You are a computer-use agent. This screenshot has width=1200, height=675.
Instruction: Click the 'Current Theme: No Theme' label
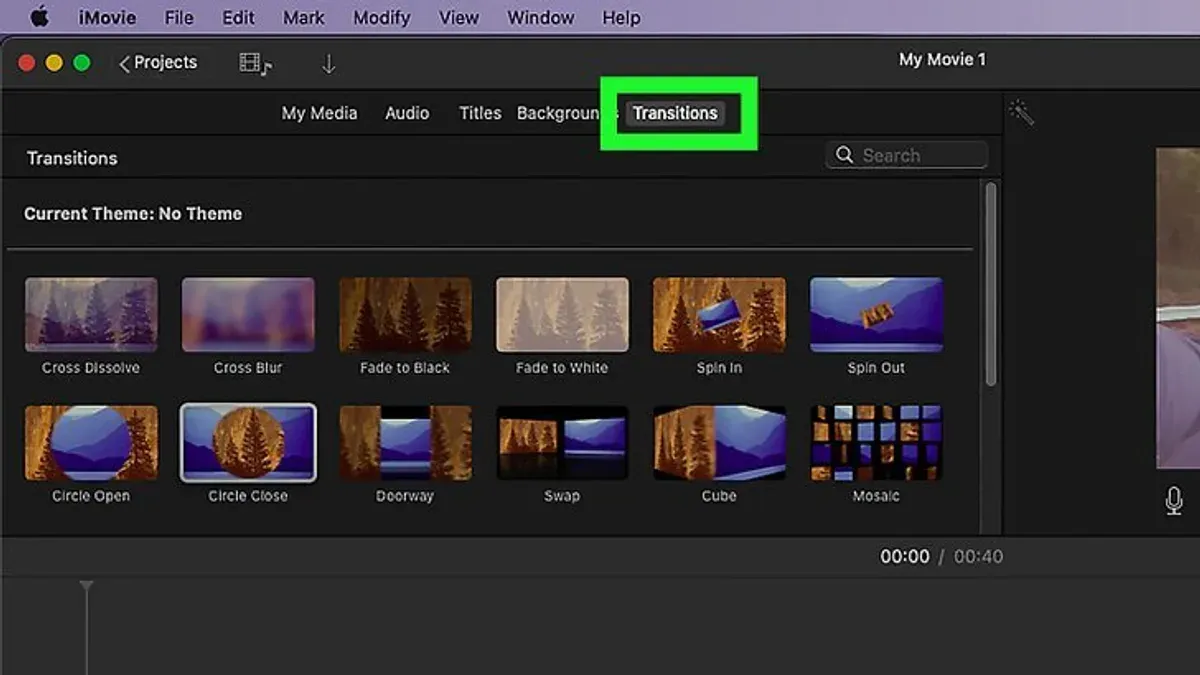133,214
